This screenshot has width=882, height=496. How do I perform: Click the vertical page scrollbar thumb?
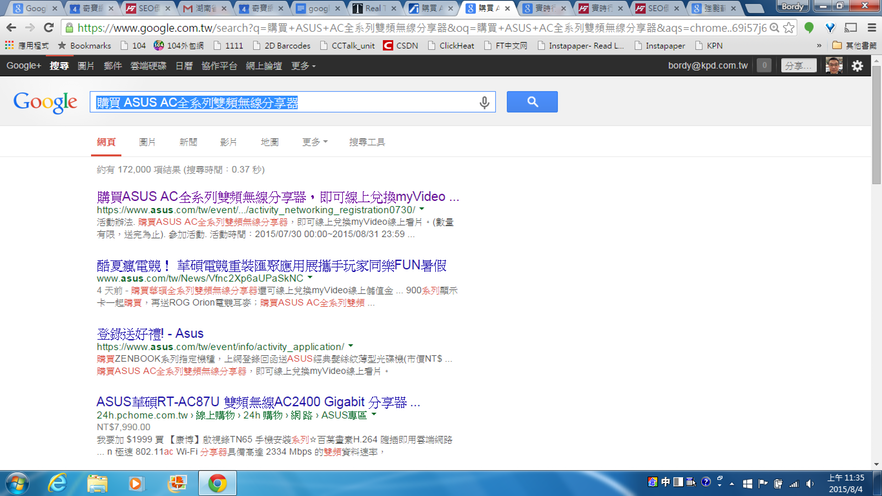click(876, 125)
